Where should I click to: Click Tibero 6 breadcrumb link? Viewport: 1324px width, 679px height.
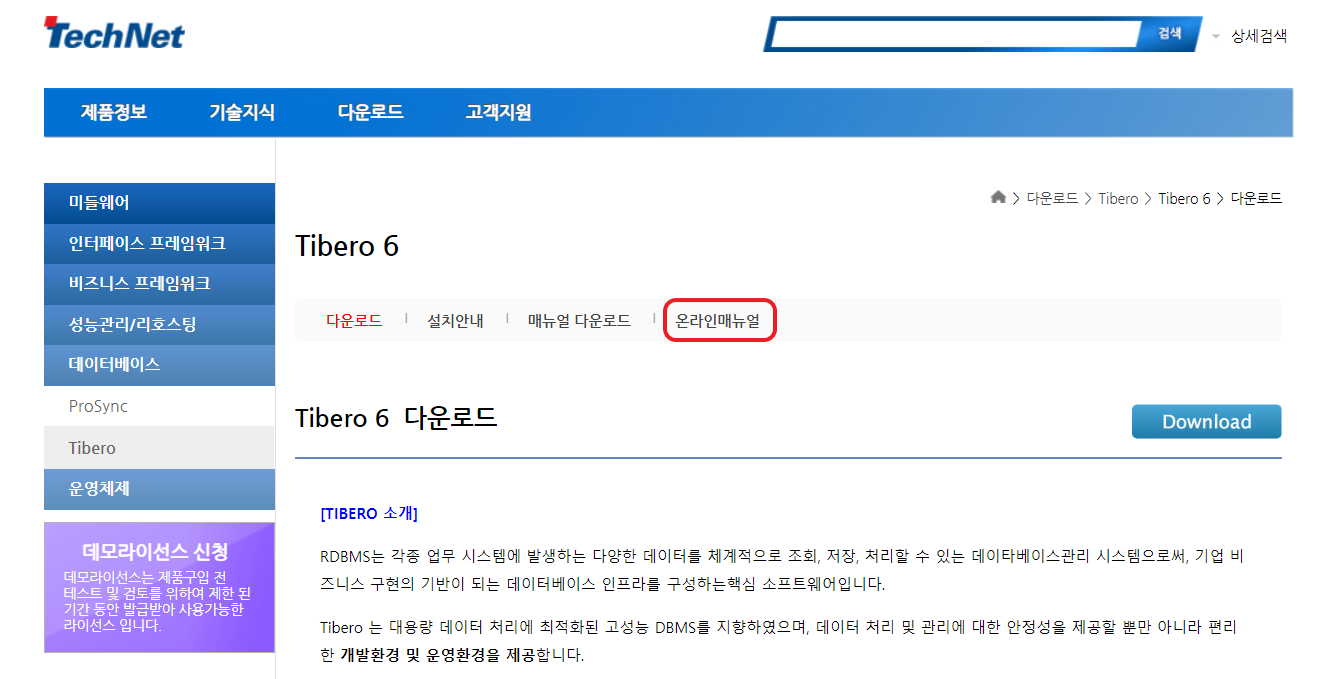pos(1184,199)
